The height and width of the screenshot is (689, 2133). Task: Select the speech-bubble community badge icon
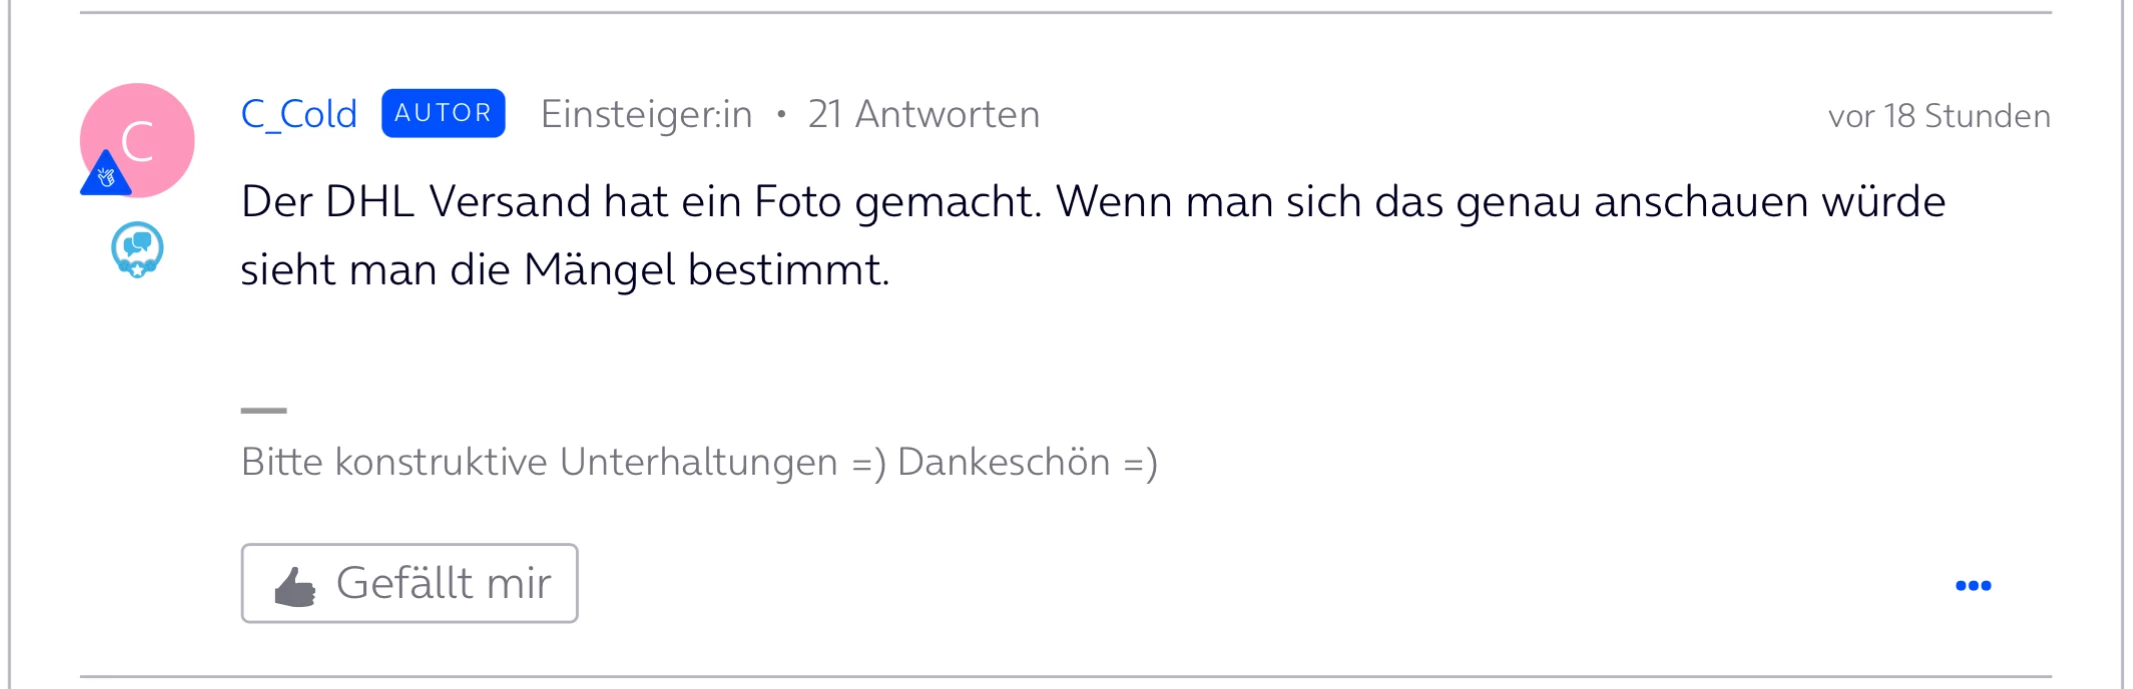point(137,249)
